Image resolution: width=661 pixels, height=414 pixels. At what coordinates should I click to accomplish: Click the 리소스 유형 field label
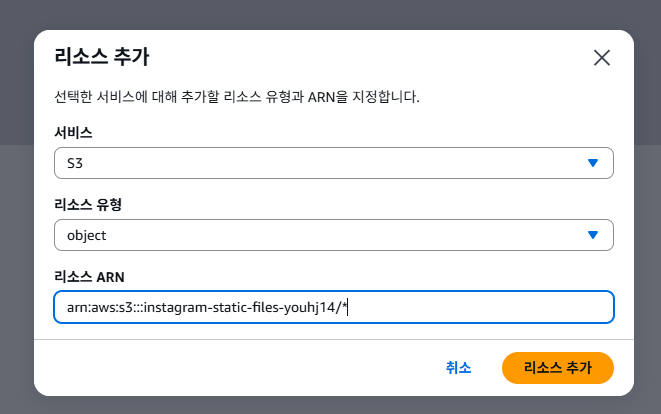(x=87, y=205)
